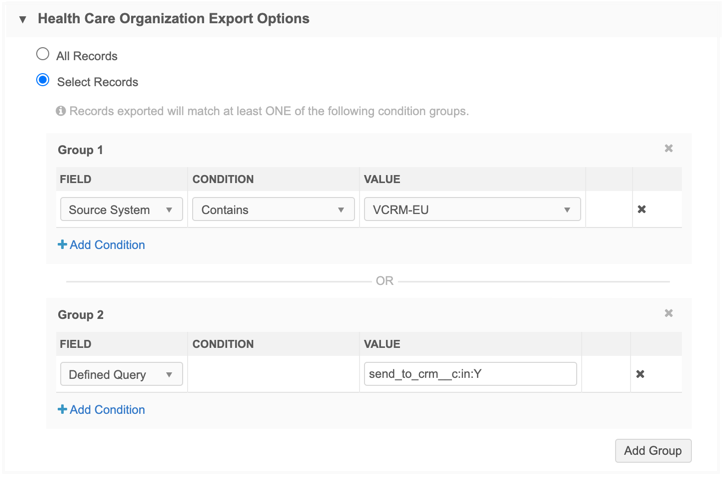Delete Group 1 using its header X icon

pyautogui.click(x=668, y=149)
